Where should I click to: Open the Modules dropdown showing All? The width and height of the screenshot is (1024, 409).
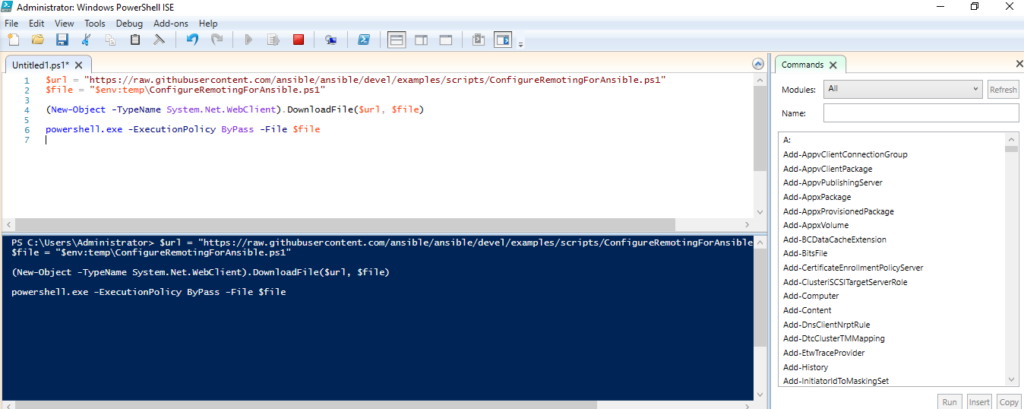point(902,89)
